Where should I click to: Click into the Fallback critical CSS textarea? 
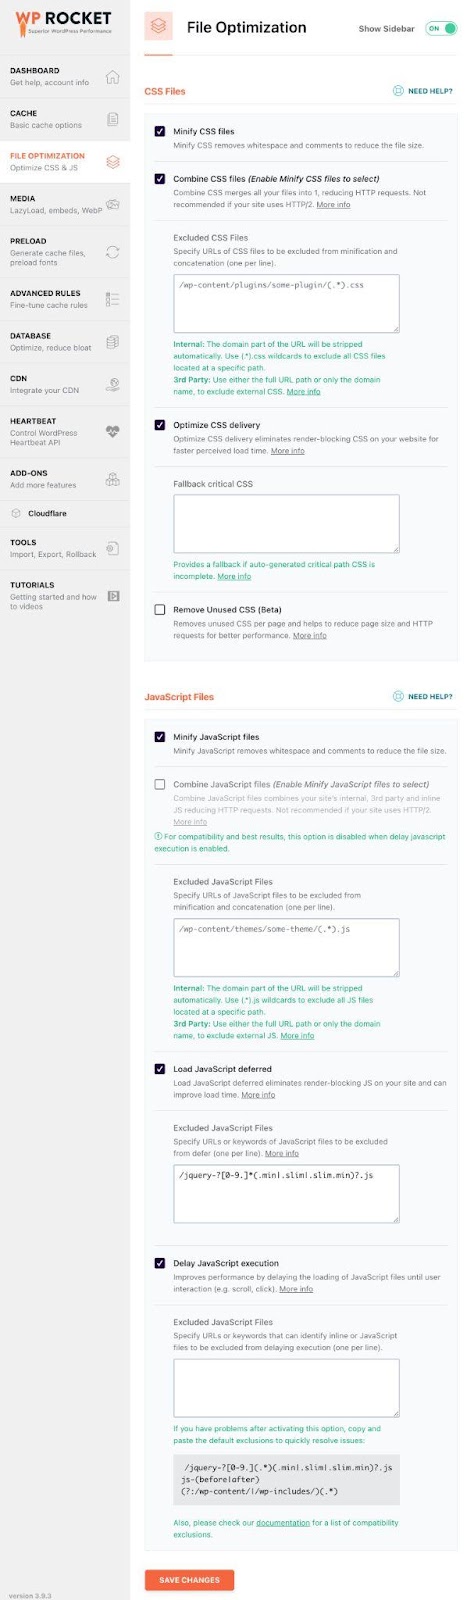click(x=286, y=523)
